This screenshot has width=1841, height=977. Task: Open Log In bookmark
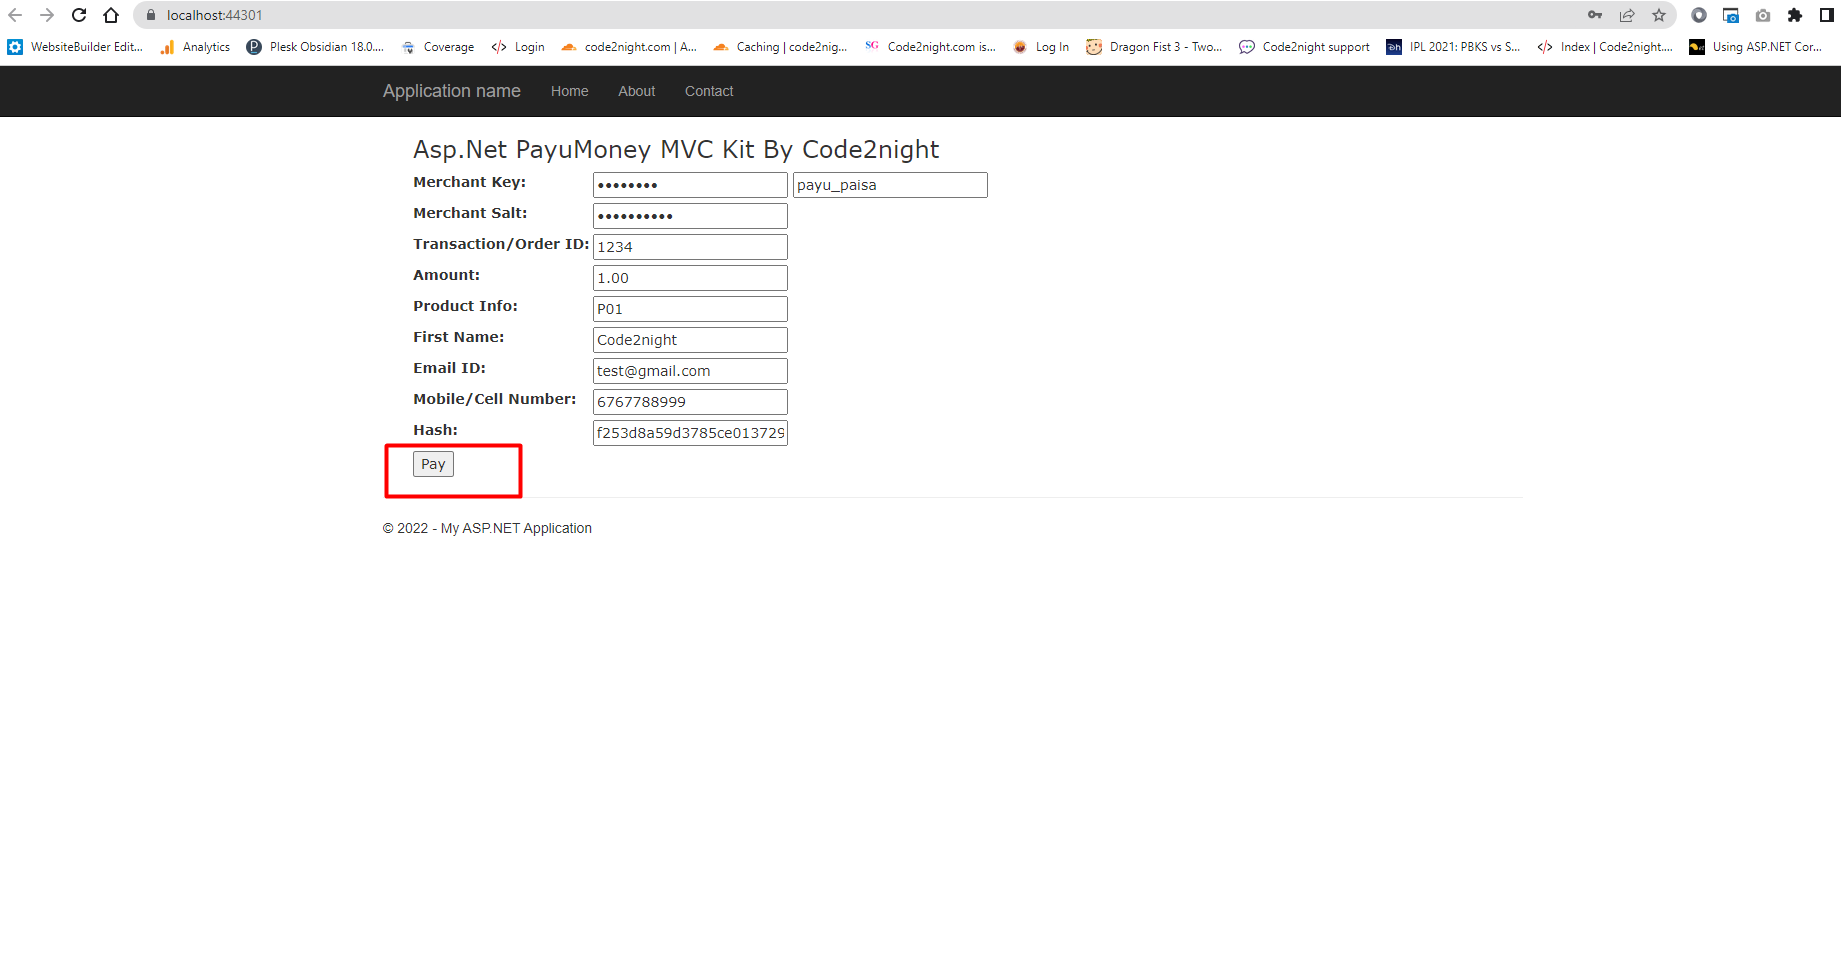pos(1041,47)
